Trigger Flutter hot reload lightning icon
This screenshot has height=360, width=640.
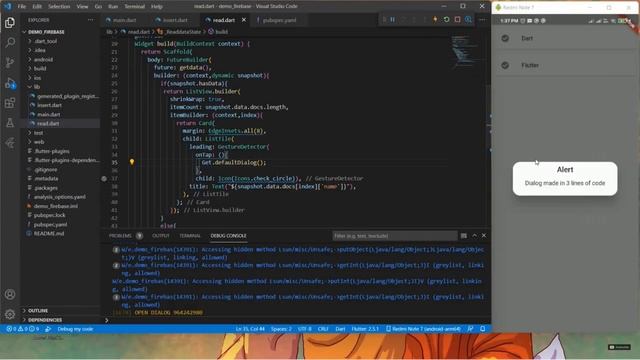pyautogui.click(x=435, y=20)
